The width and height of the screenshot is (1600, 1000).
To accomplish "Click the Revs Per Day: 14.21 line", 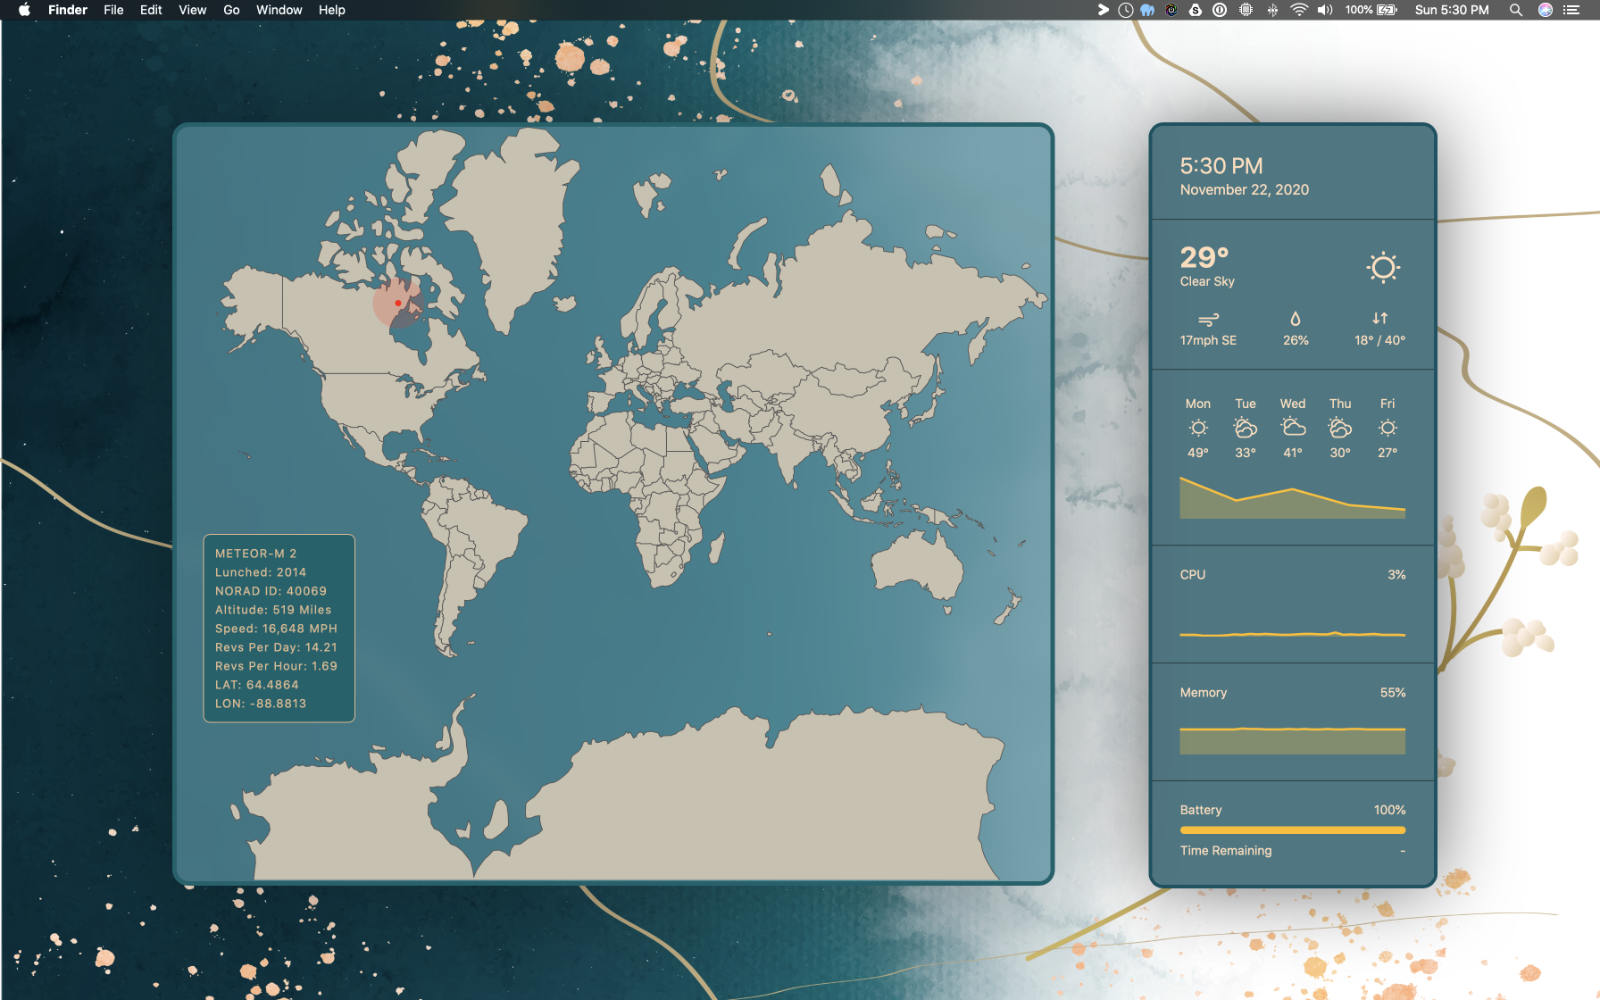I will 276,648.
